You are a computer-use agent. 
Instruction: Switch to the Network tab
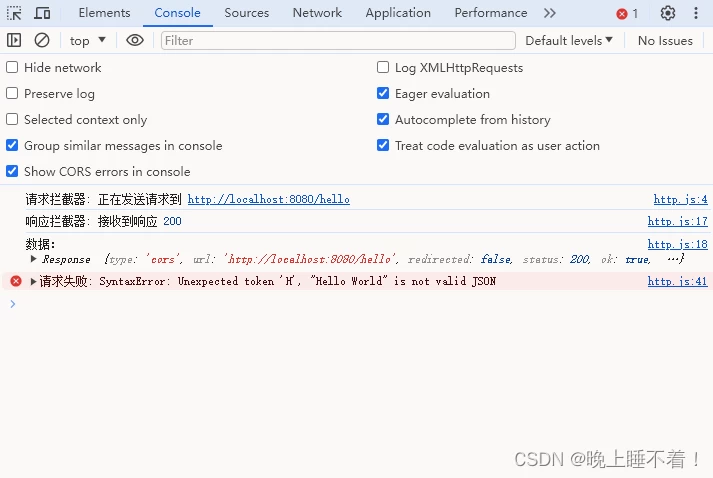tap(317, 13)
